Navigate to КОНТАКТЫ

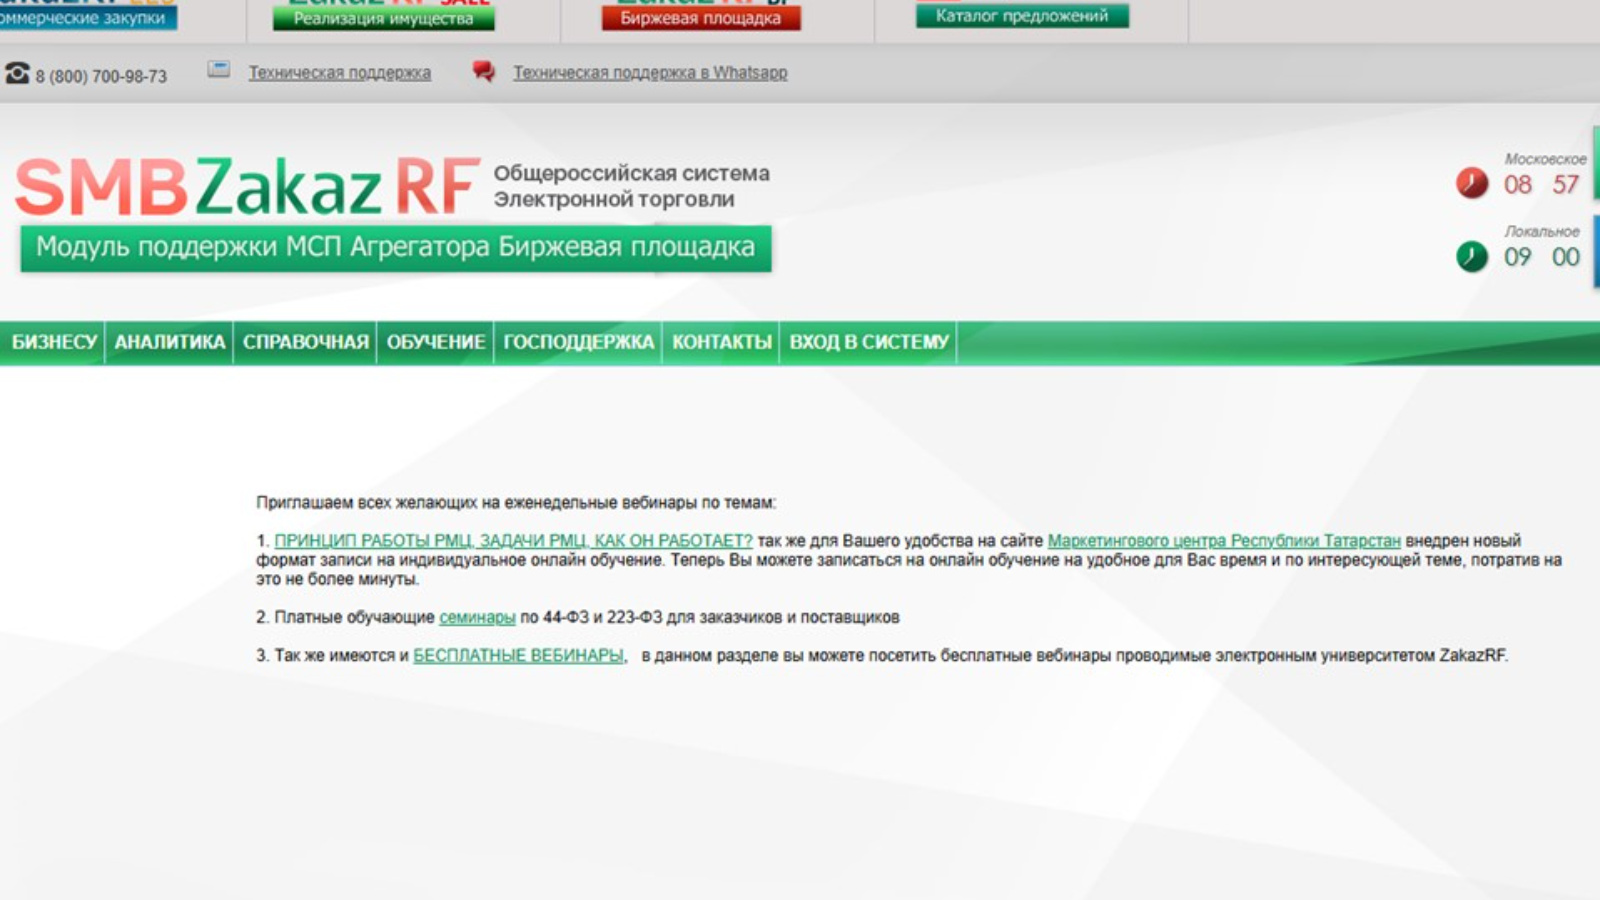pyautogui.click(x=721, y=342)
